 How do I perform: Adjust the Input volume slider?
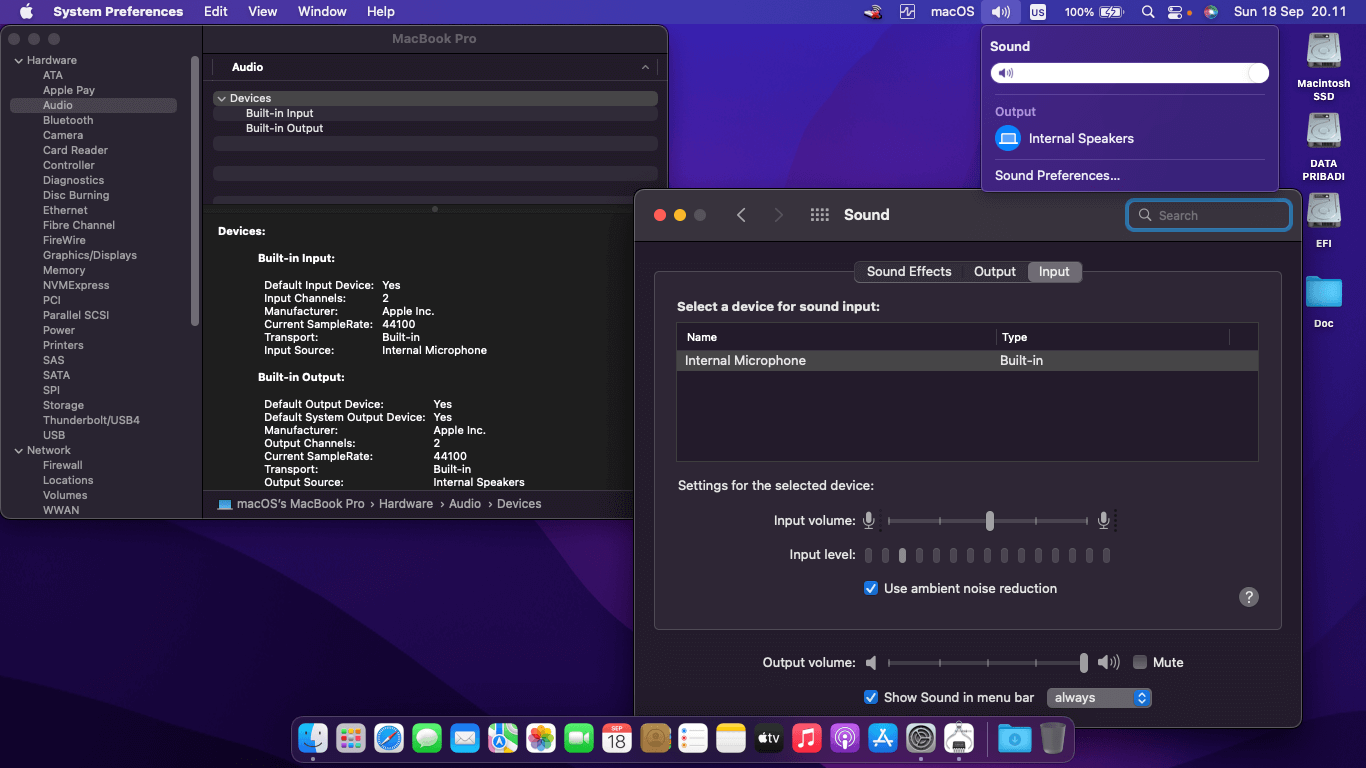coord(989,521)
